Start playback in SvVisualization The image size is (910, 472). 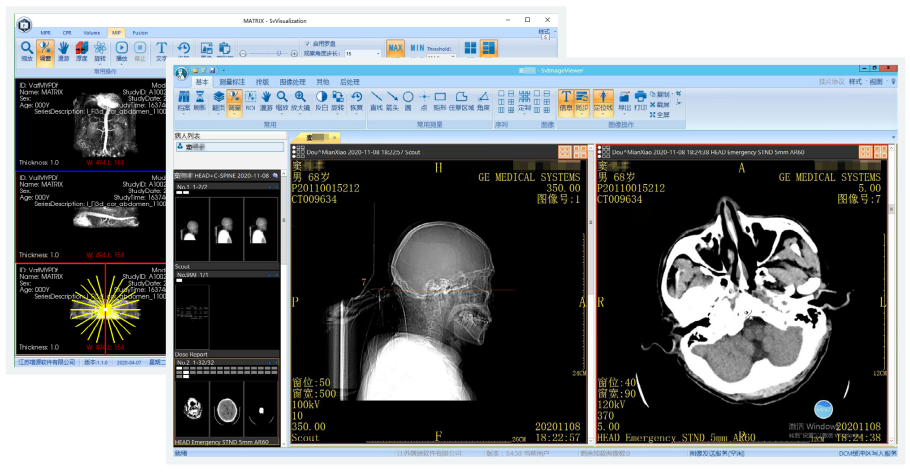121,51
